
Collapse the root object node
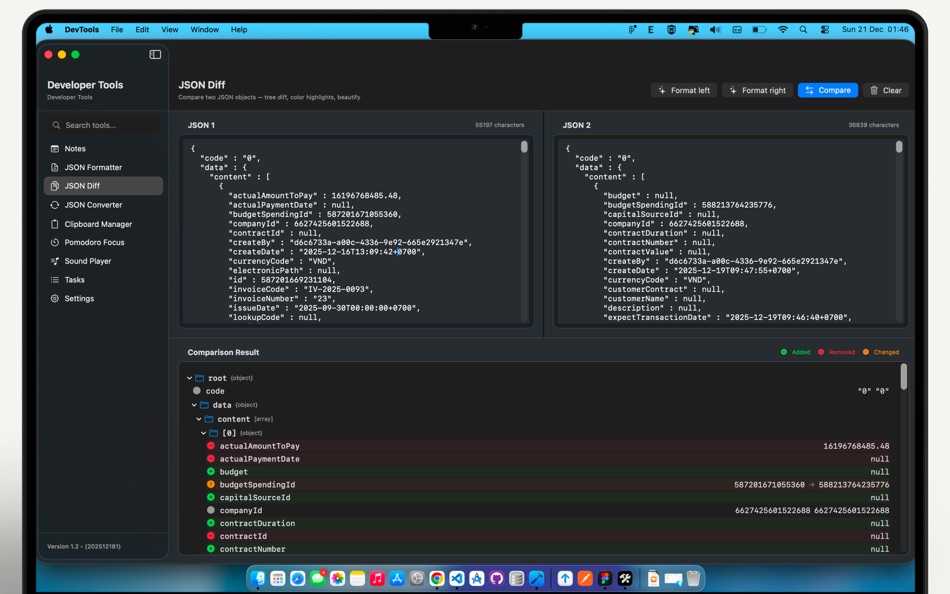(188, 377)
